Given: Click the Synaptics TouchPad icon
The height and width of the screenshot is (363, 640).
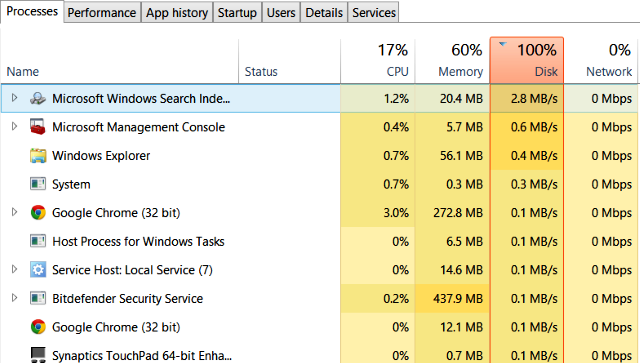Looking at the screenshot, I should [x=38, y=355].
